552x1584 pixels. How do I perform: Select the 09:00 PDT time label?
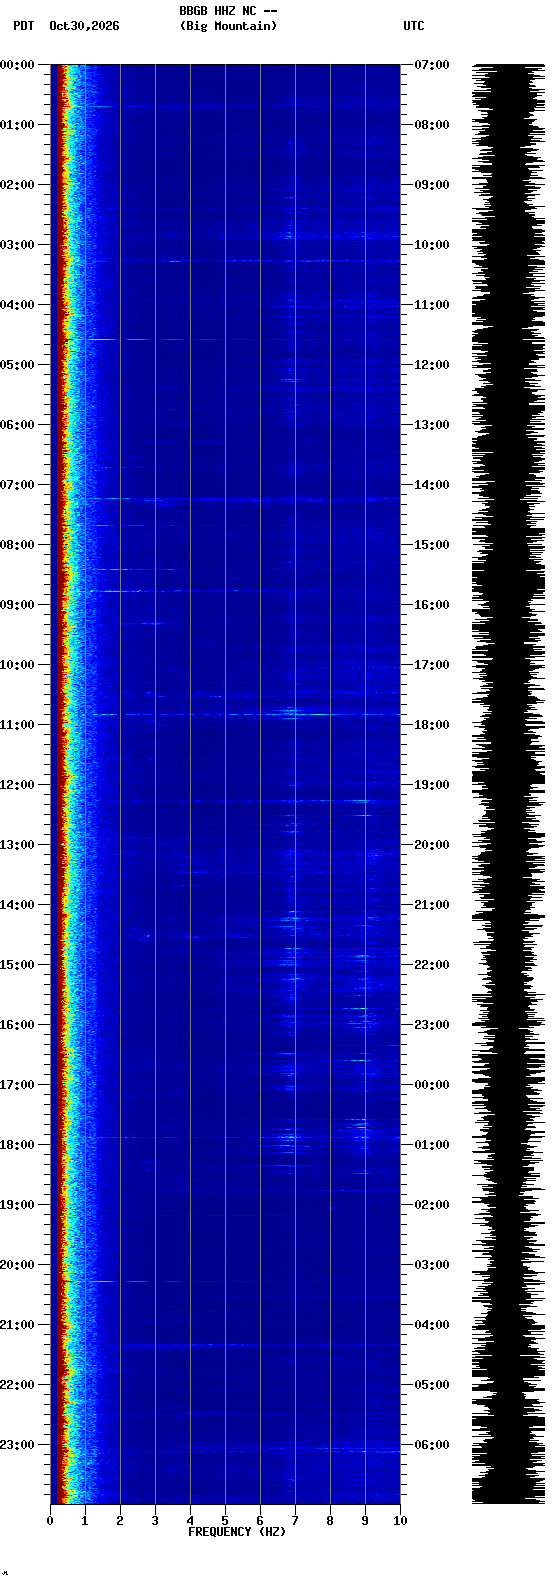(x=18, y=605)
